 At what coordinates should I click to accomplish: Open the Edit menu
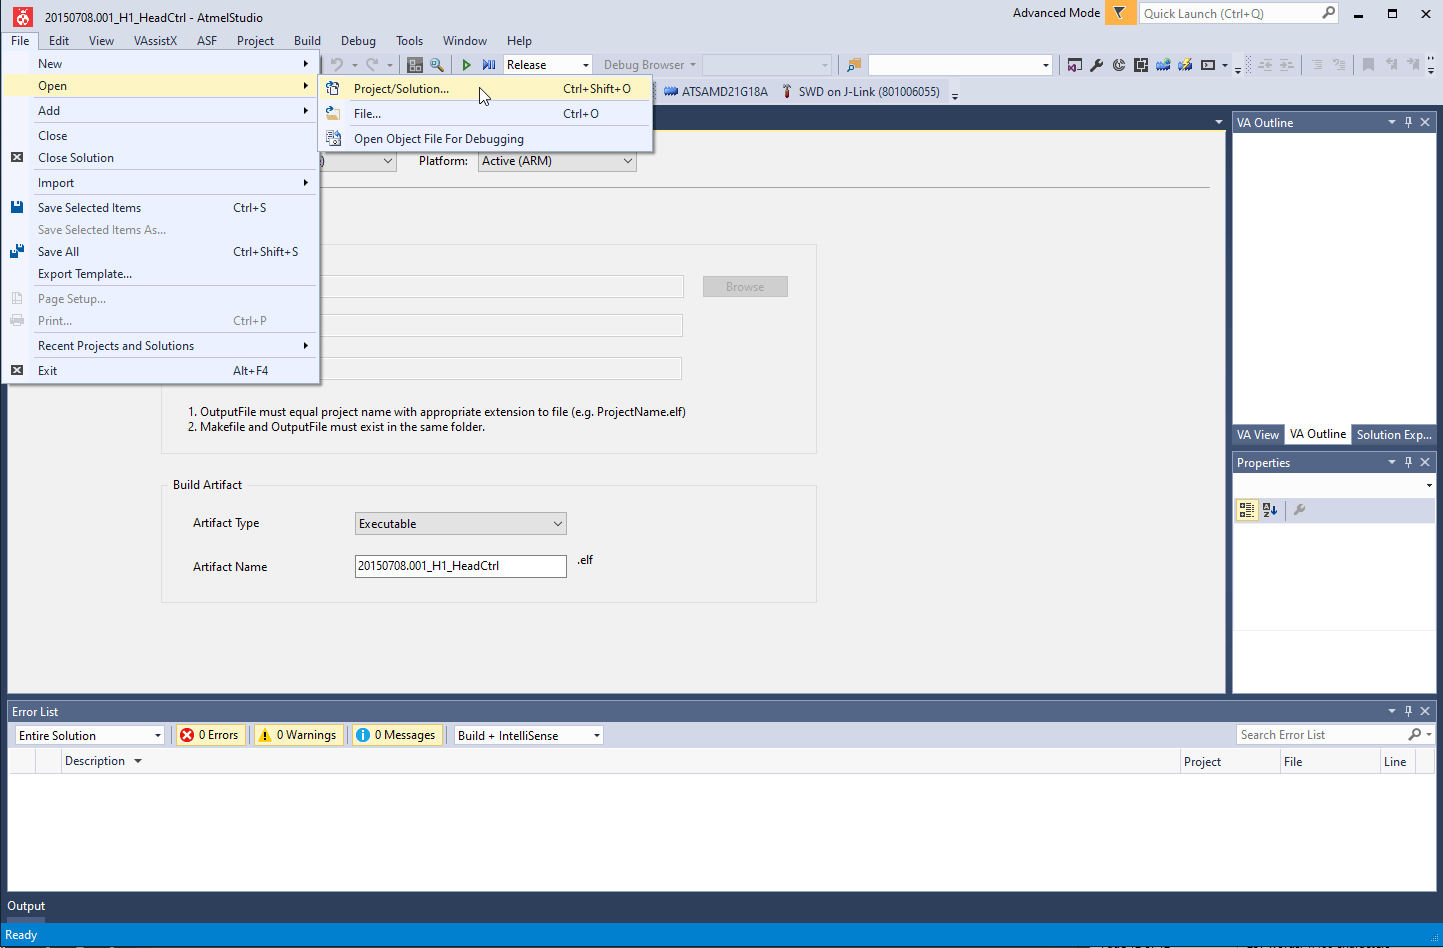click(59, 41)
